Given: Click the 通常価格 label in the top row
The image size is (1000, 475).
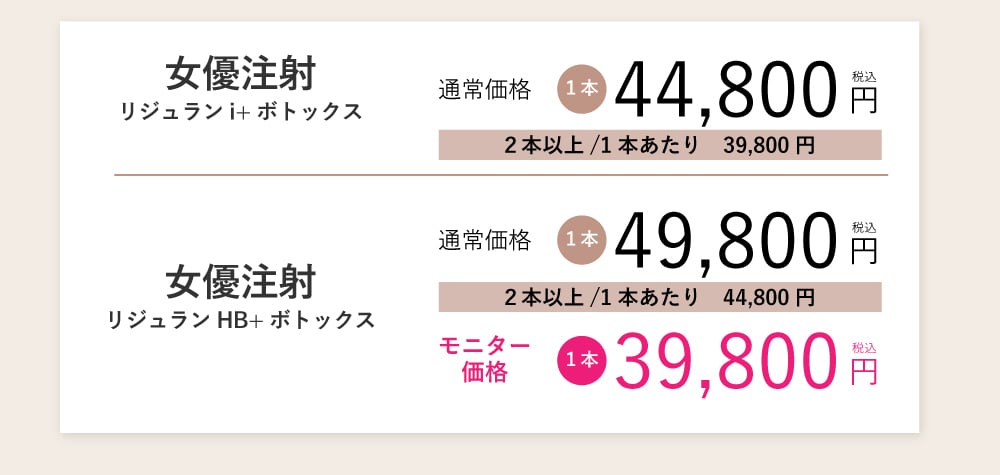Looking at the screenshot, I should coord(485,91).
